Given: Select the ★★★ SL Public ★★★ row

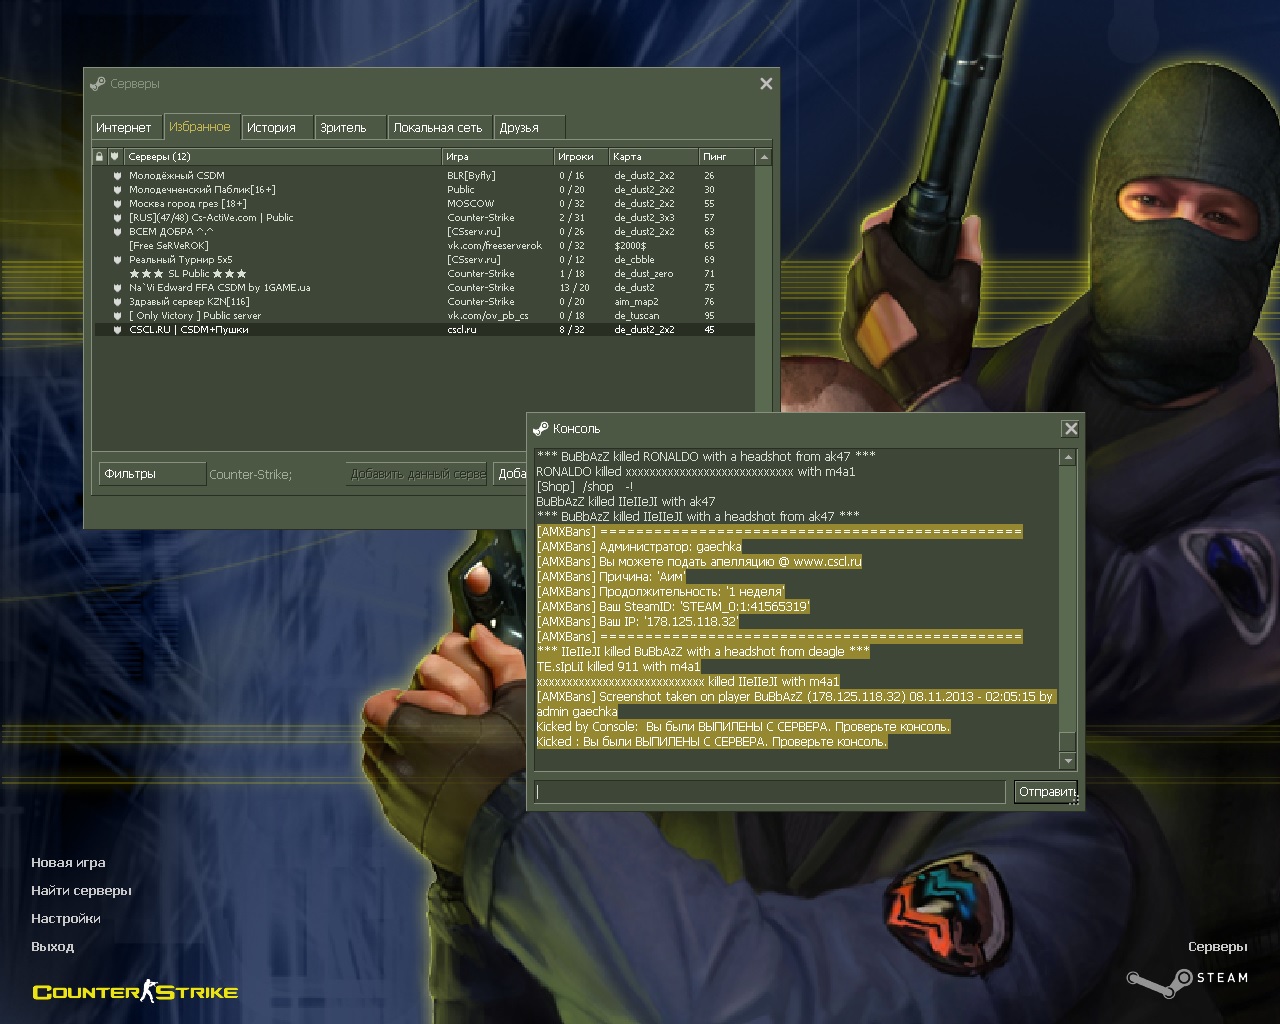Looking at the screenshot, I should pos(424,274).
